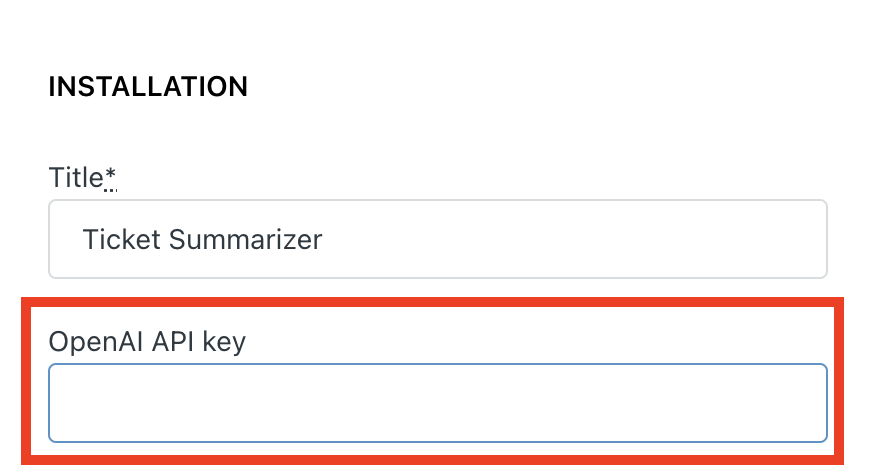Click the word 'Ticket' in the Title field
This screenshot has height=476, width=870.
(x=122, y=240)
